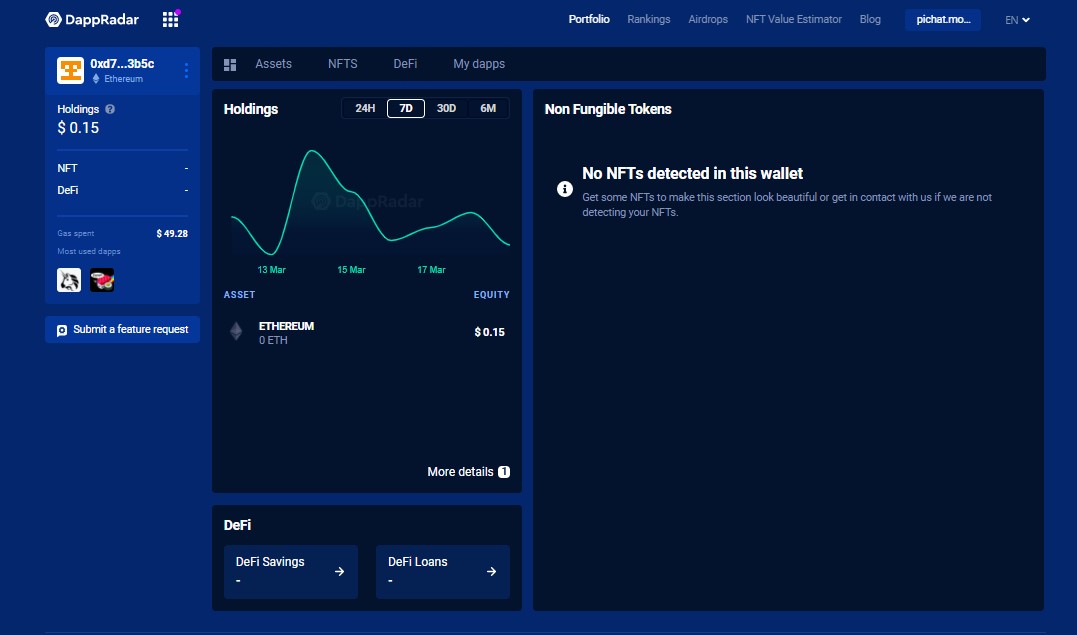The image size is (1077, 635).
Task: Click the 0 ETH balance text
Action: click(273, 340)
